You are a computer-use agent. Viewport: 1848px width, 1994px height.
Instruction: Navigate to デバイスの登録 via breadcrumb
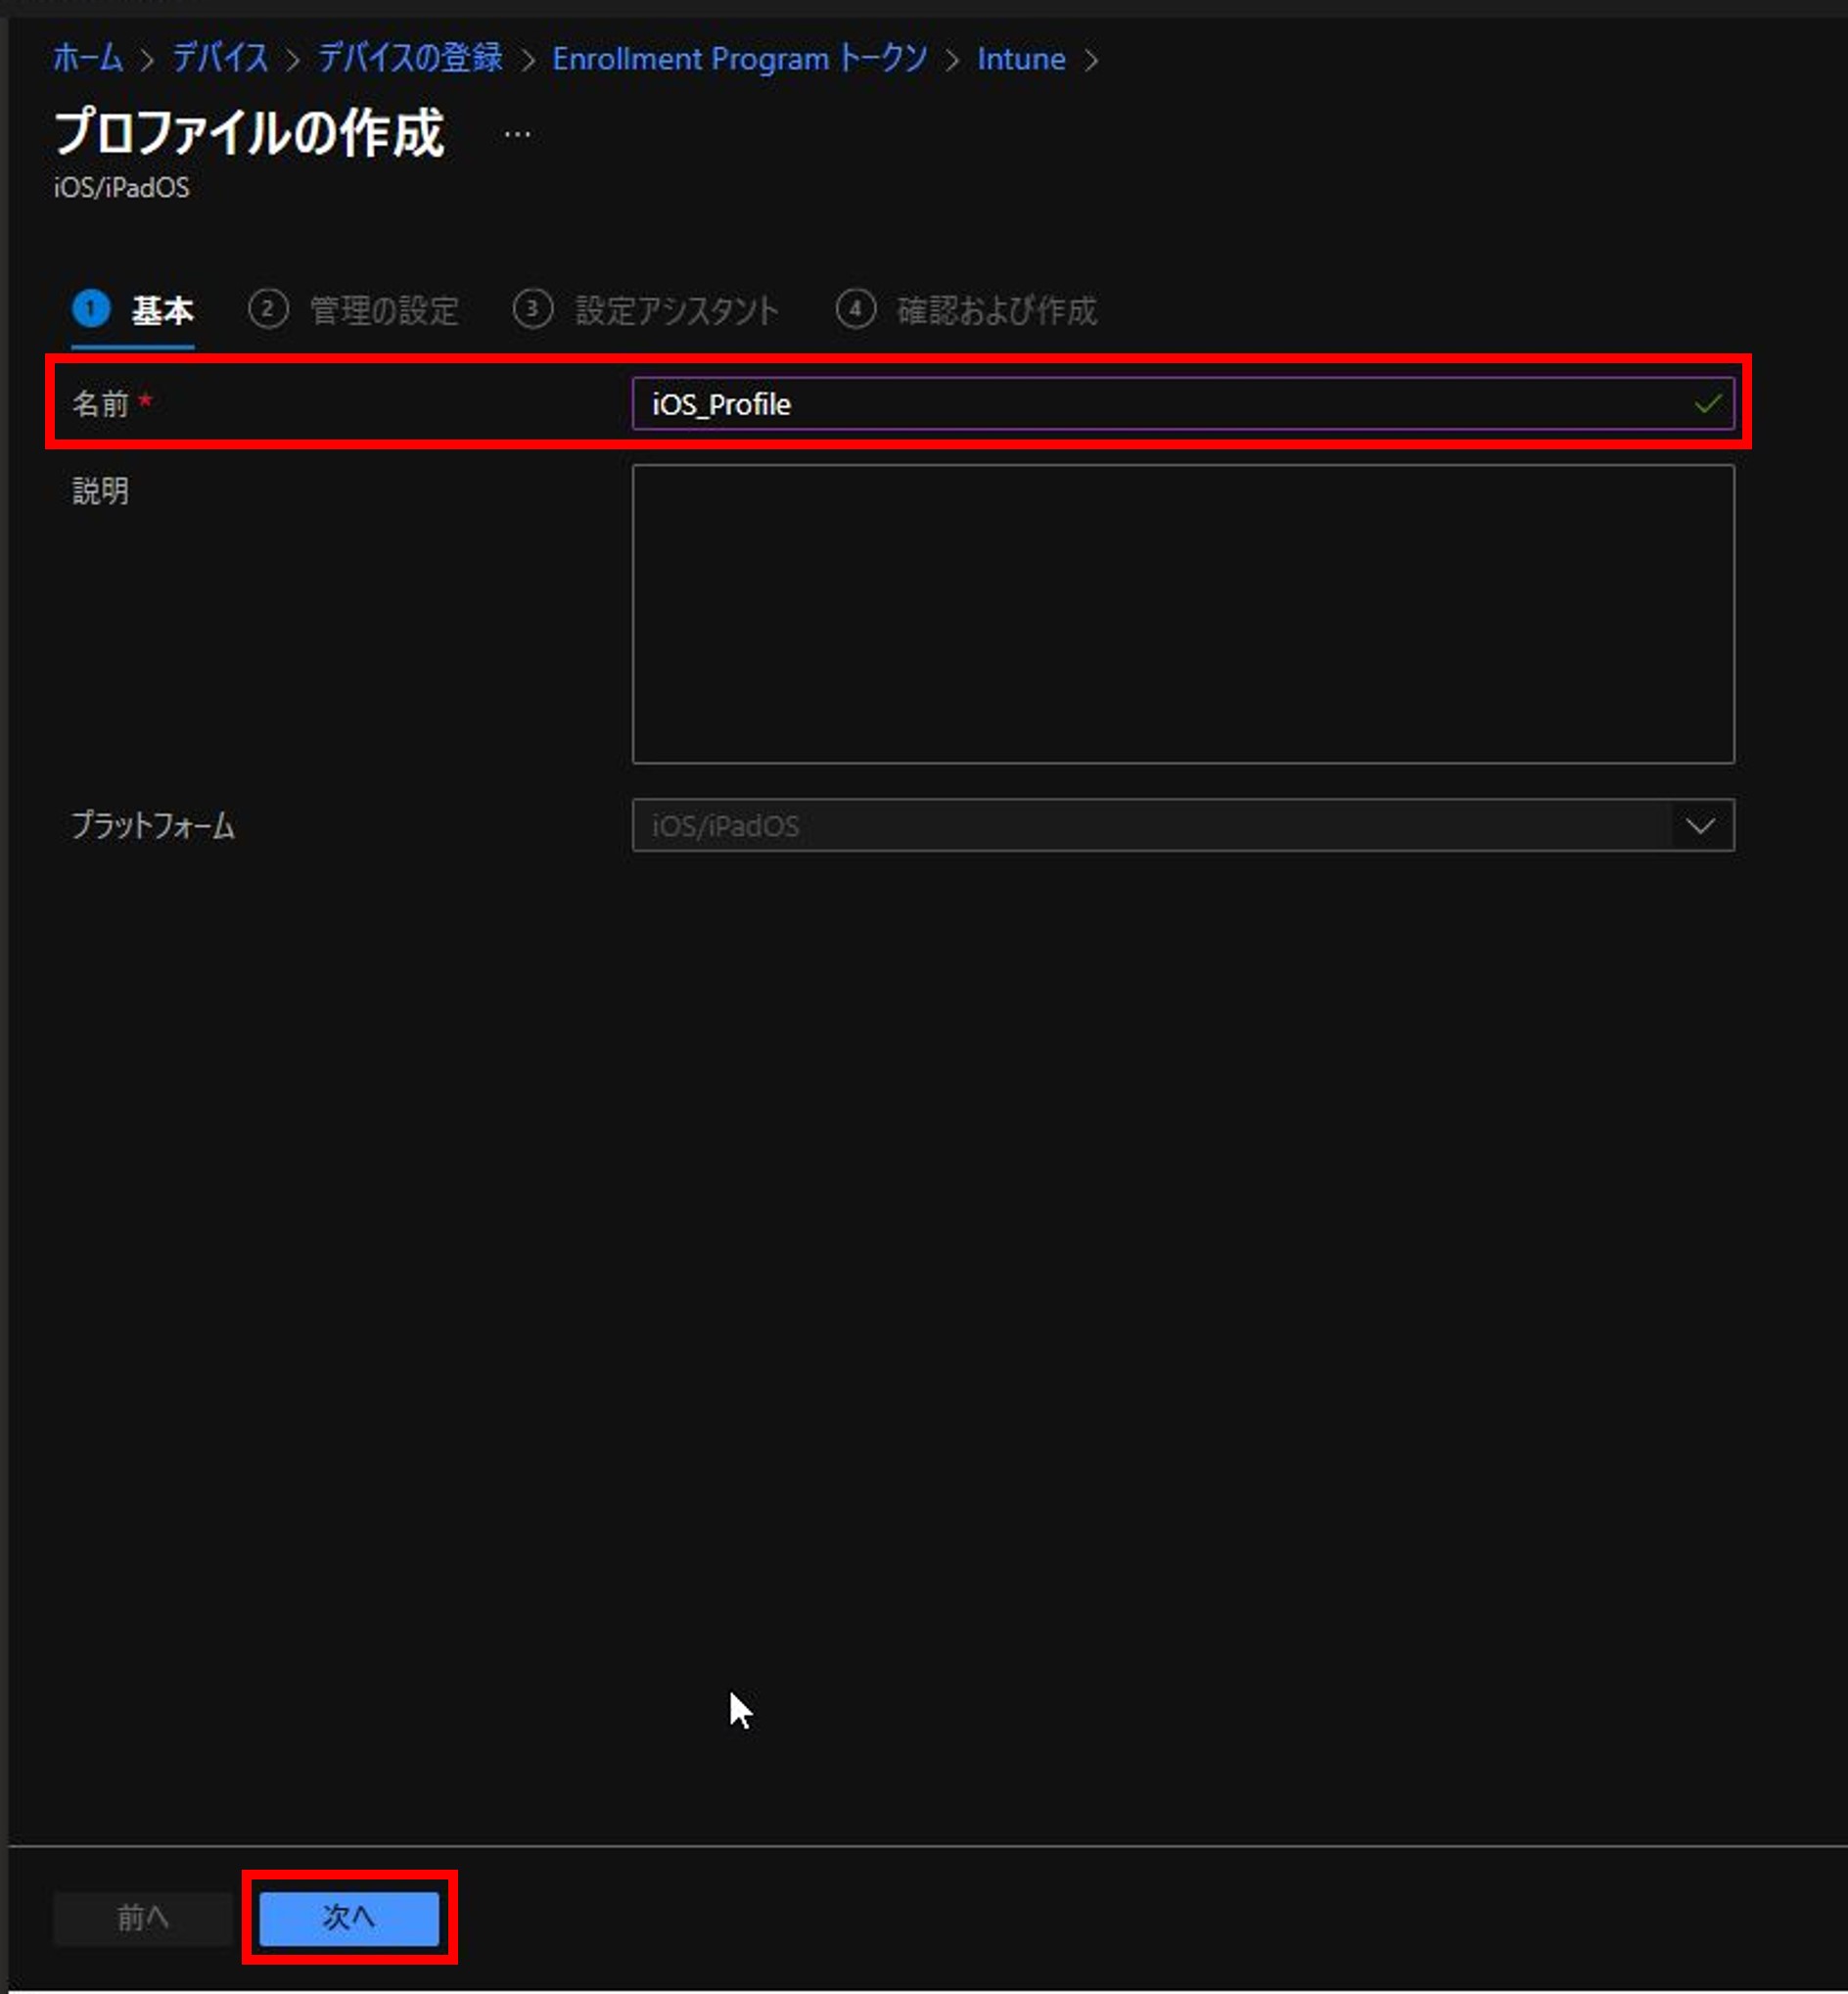409,59
